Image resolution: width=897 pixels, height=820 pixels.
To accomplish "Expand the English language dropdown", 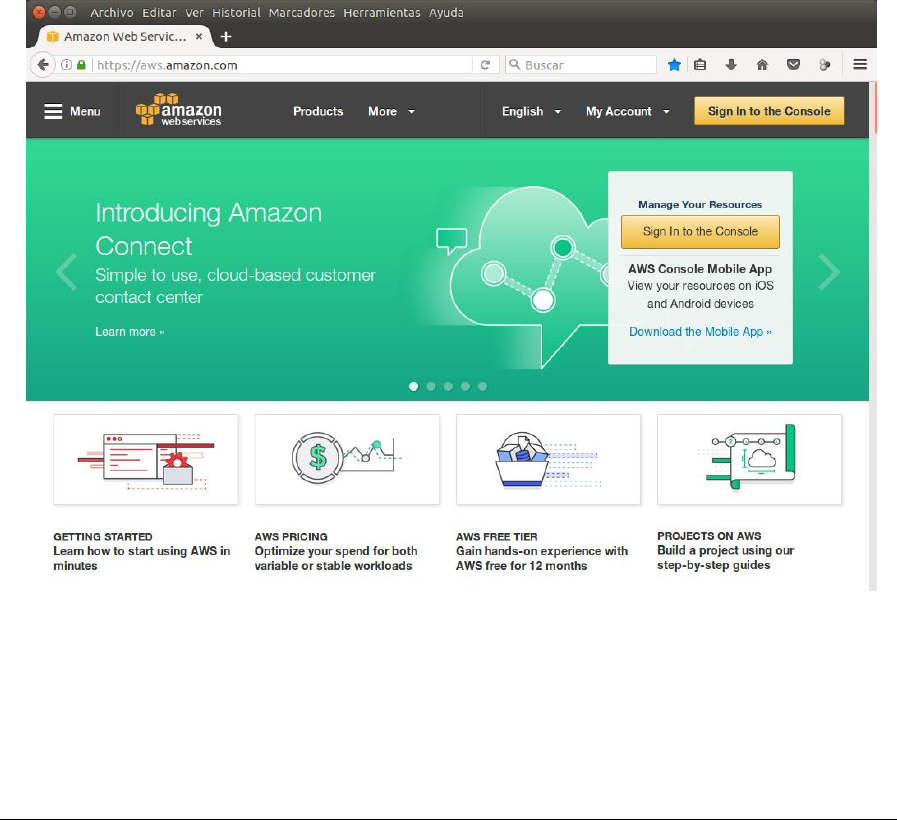I will [531, 112].
